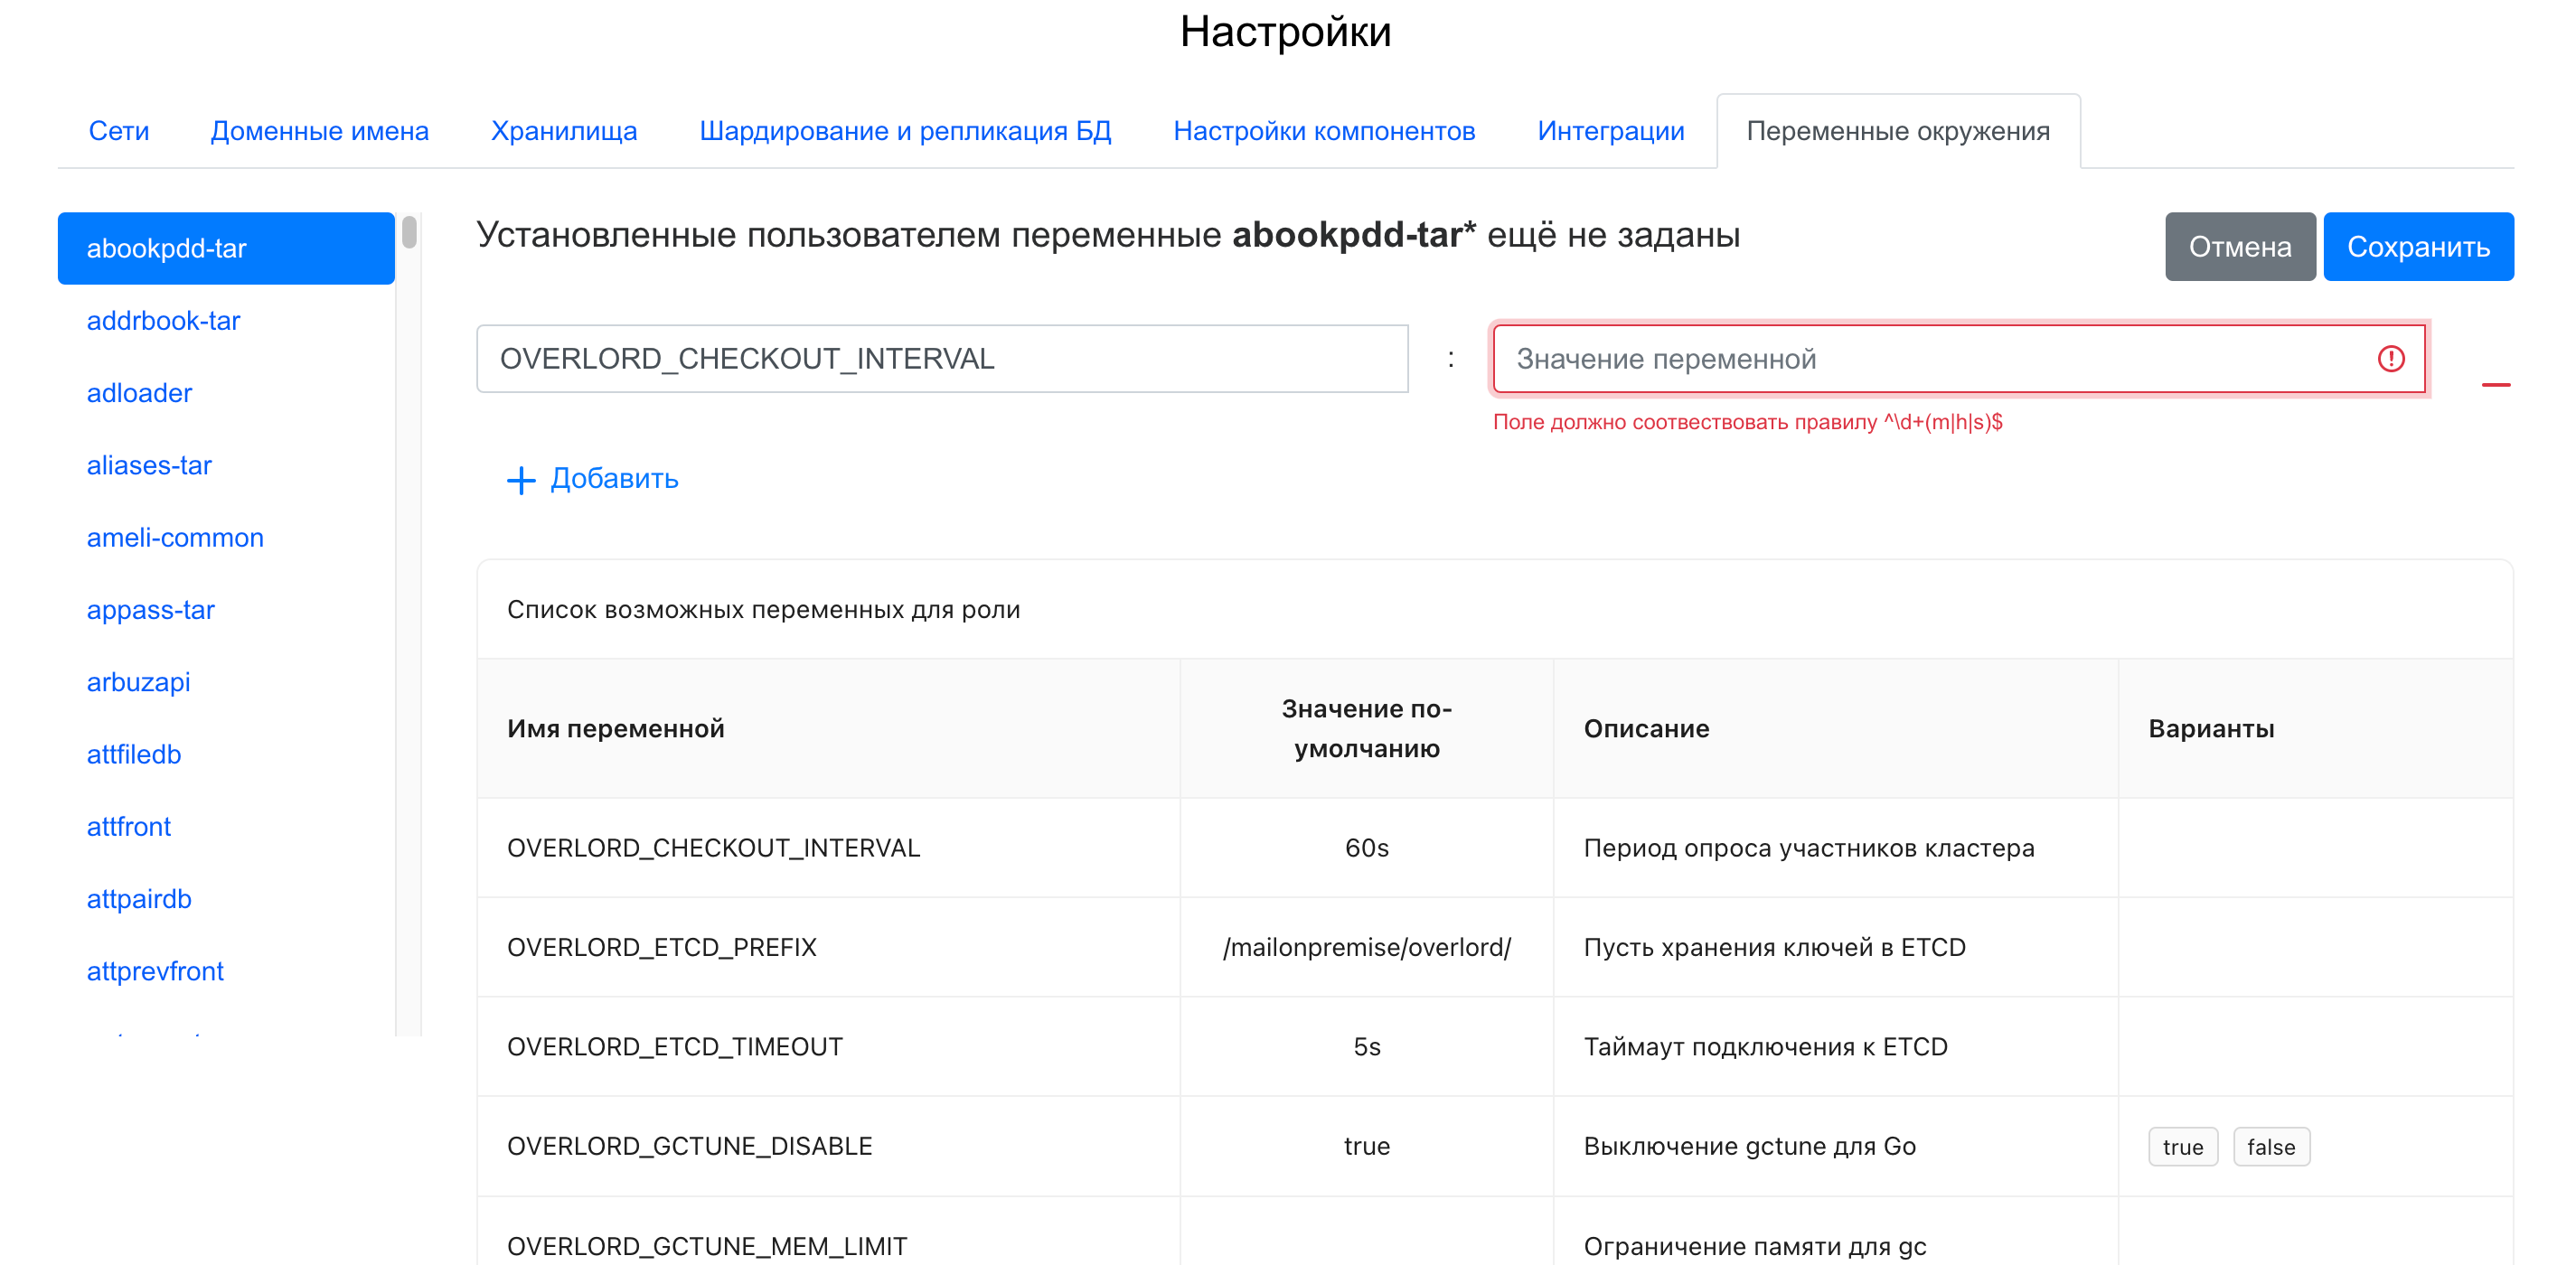Click the Сохранить button

click(x=2417, y=247)
